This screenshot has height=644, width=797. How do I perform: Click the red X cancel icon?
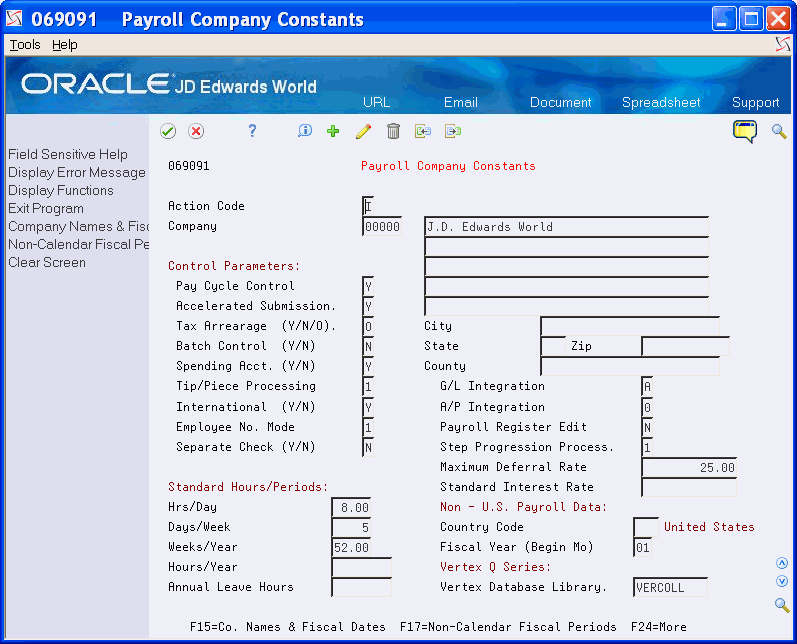[x=196, y=131]
